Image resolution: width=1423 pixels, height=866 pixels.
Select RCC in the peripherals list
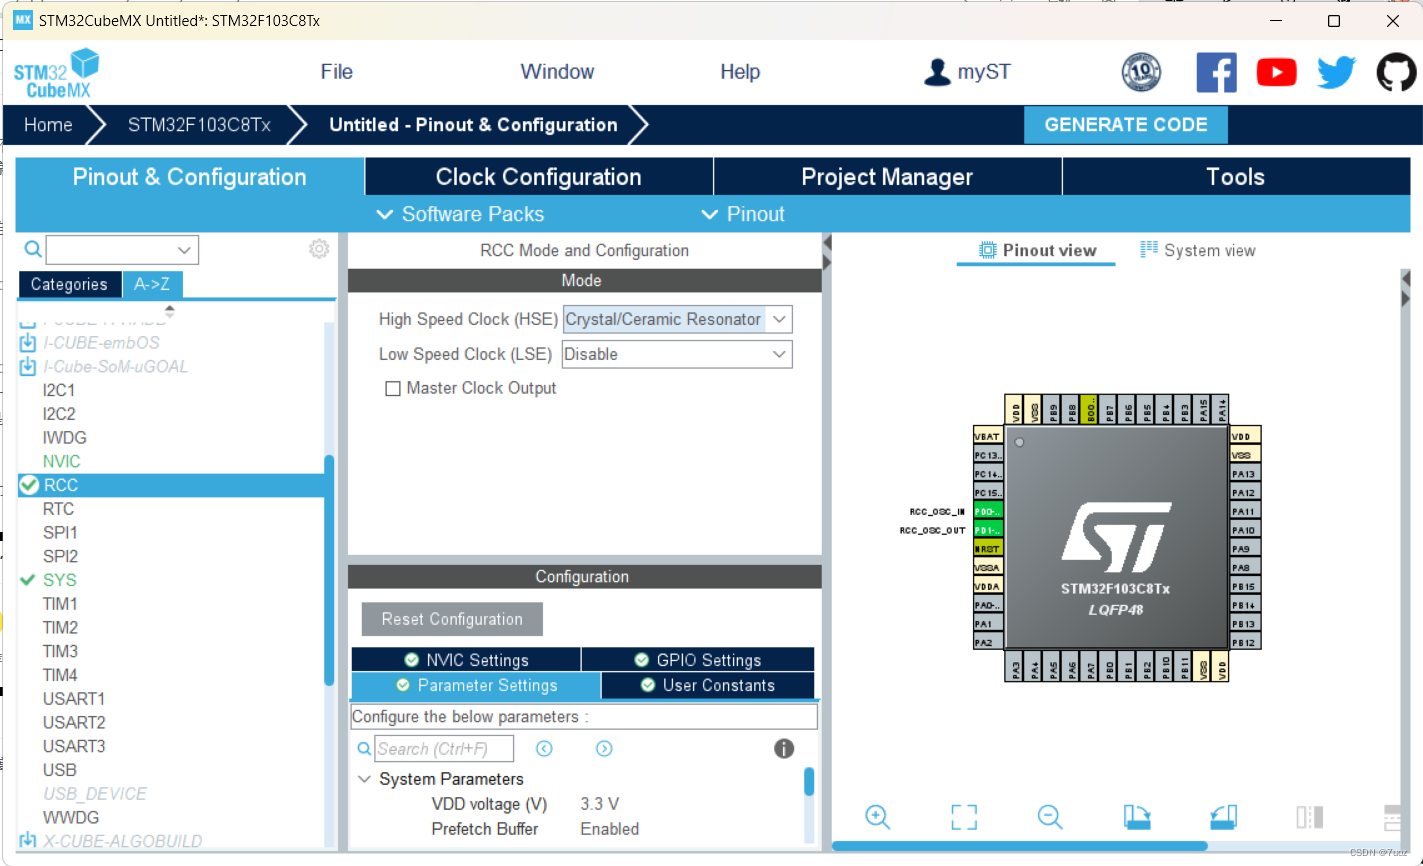point(62,484)
